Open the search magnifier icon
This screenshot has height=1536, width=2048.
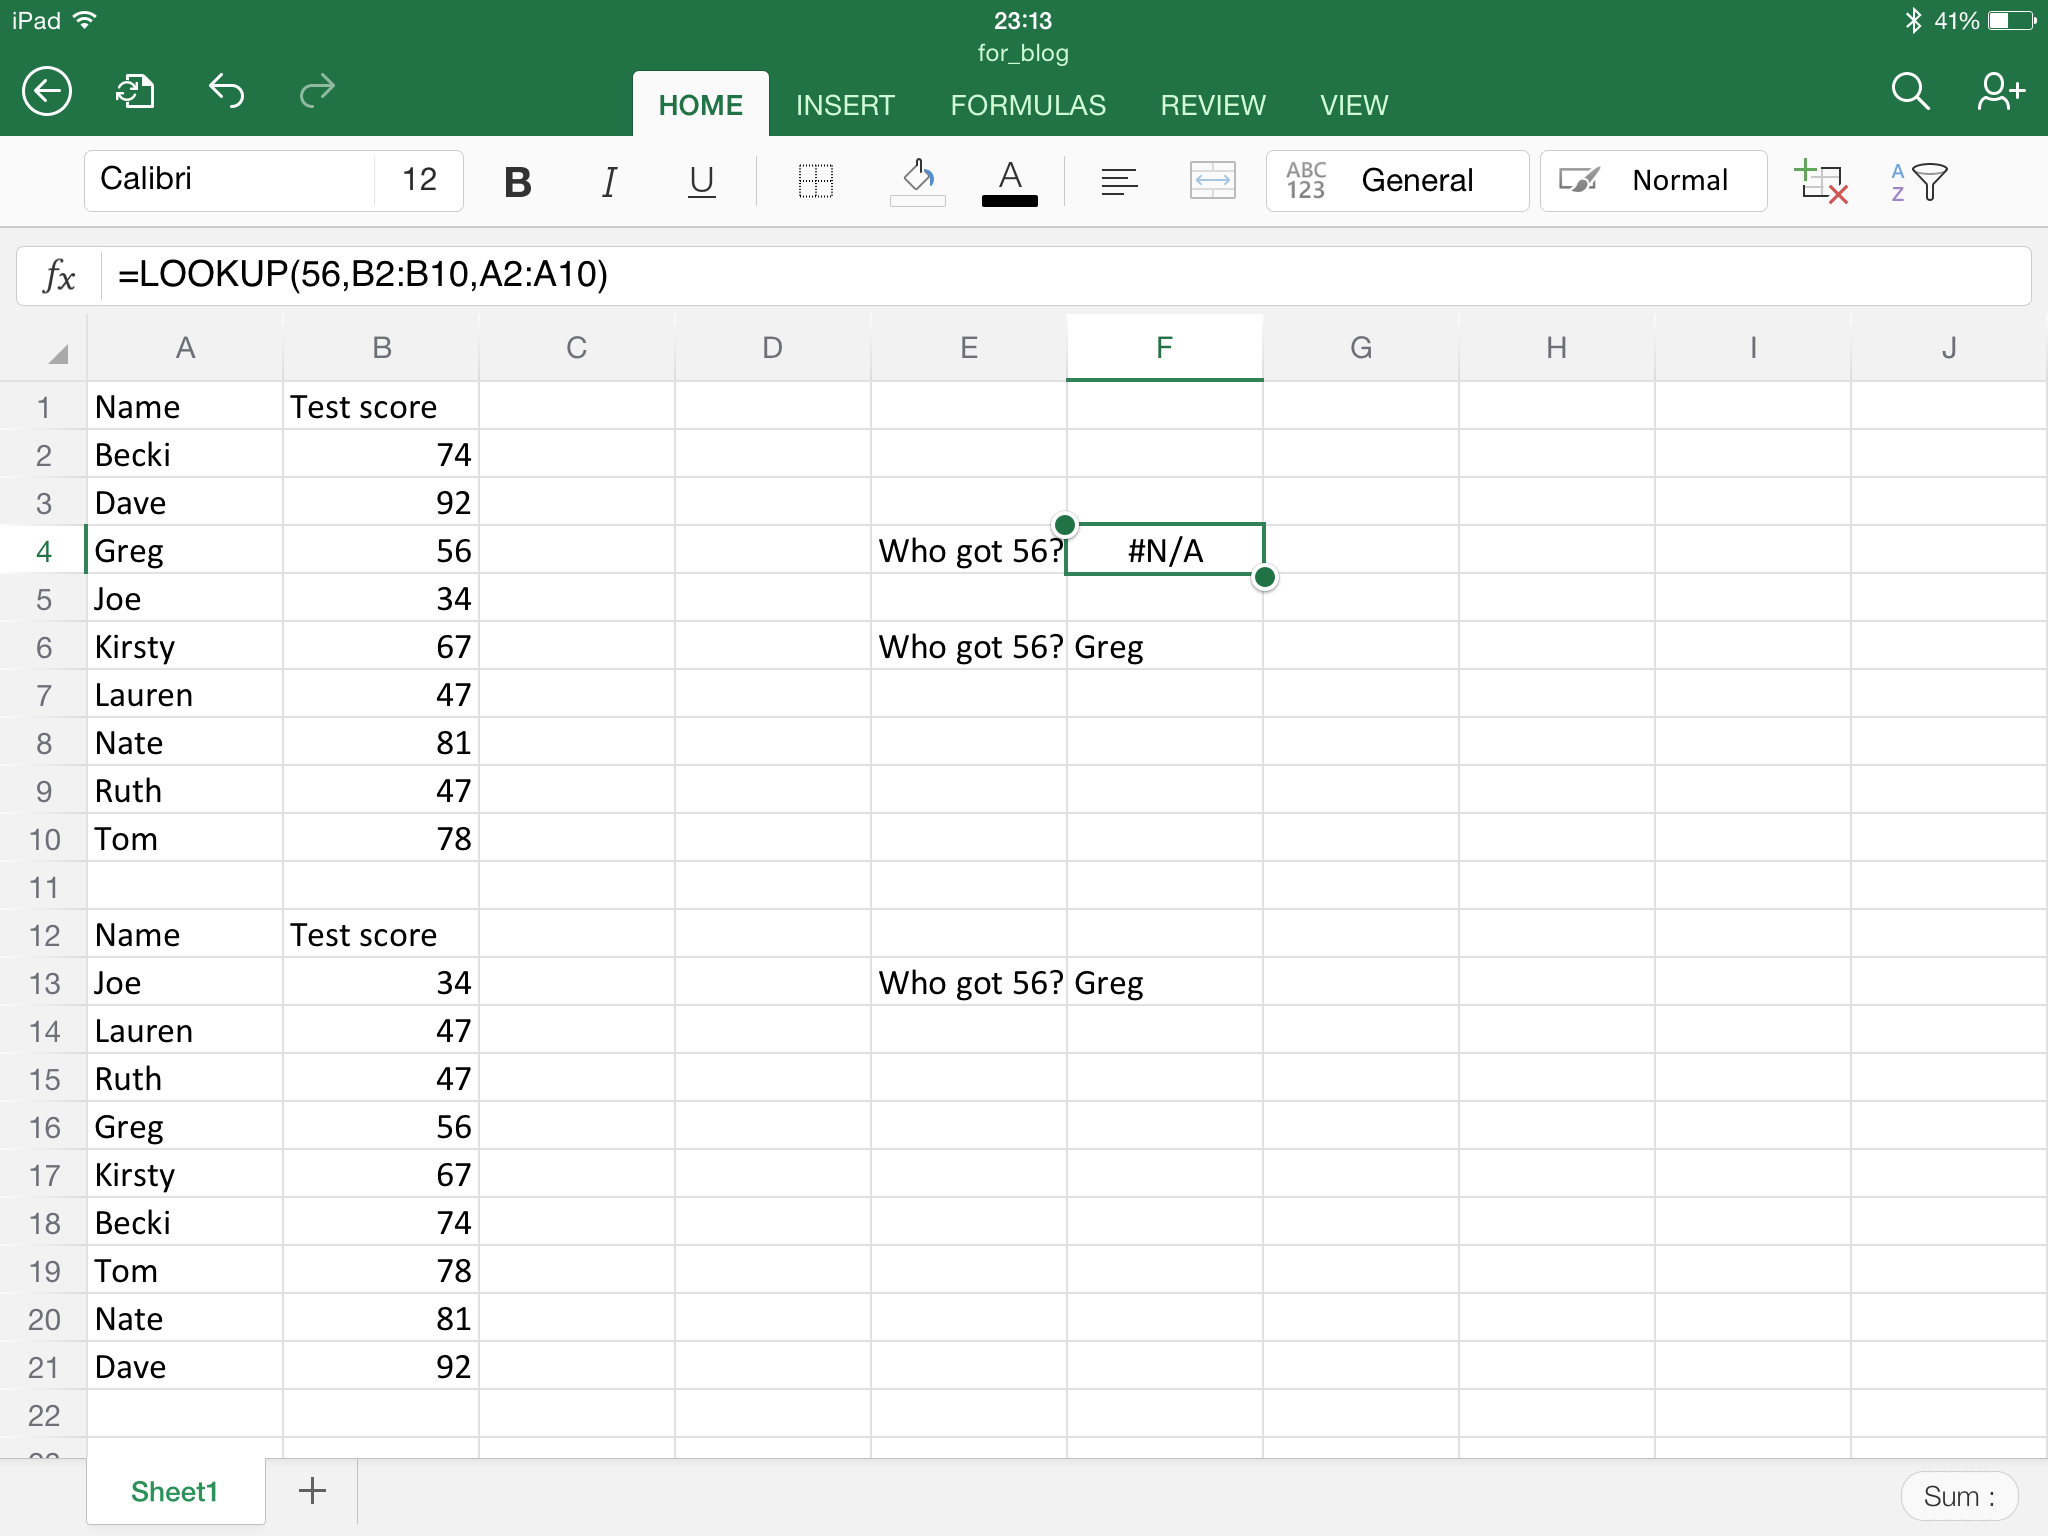click(1909, 92)
